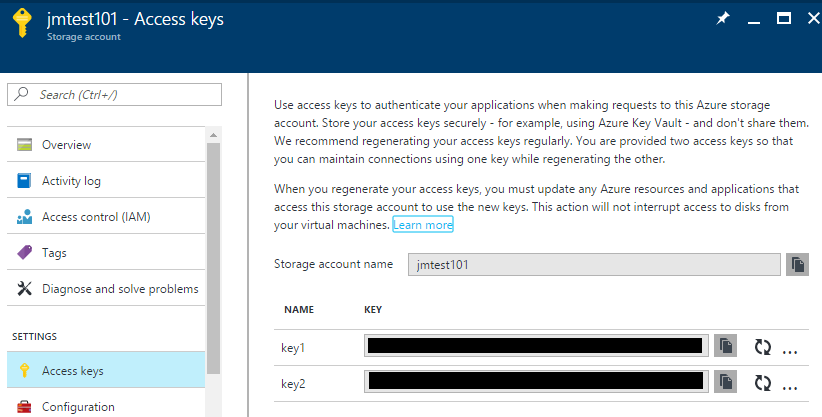The height and width of the screenshot is (417, 822).
Task: Click the sidebar vertical scrollbar thumb
Action: (x=213, y=258)
